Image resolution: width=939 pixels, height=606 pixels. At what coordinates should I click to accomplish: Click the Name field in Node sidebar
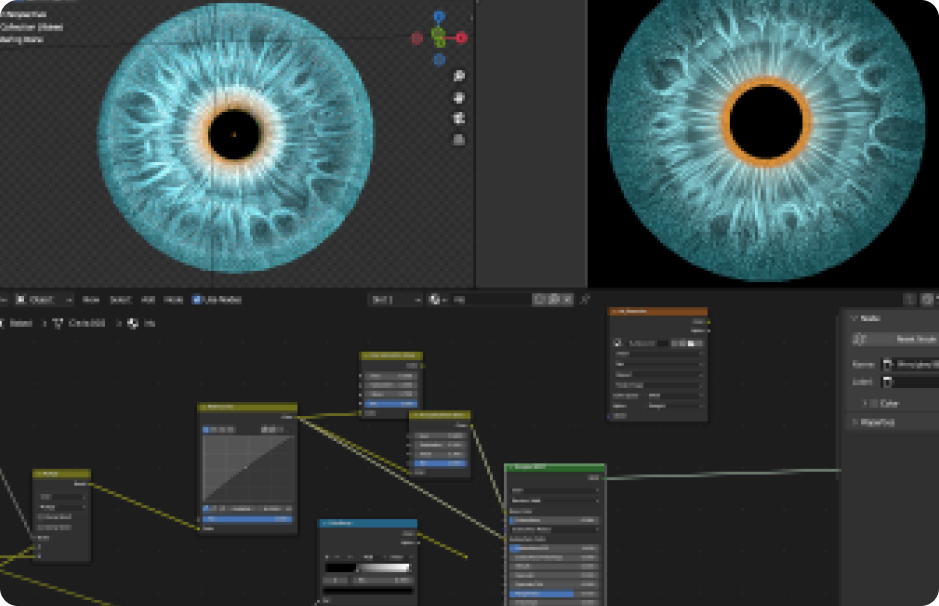(x=910, y=364)
